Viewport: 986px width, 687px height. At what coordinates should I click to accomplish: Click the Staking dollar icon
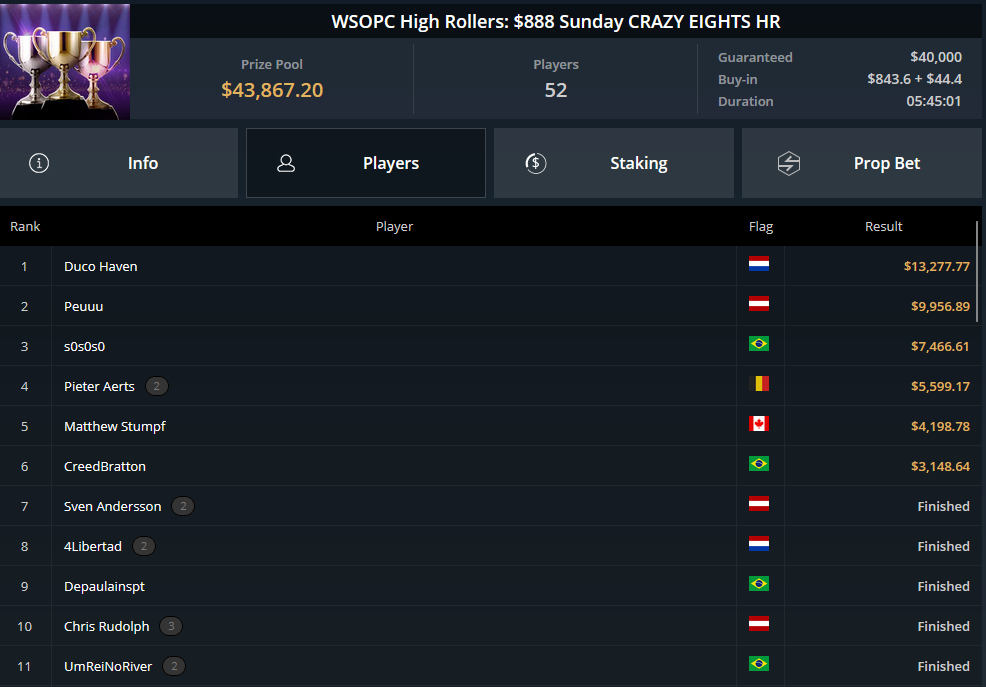pos(536,163)
